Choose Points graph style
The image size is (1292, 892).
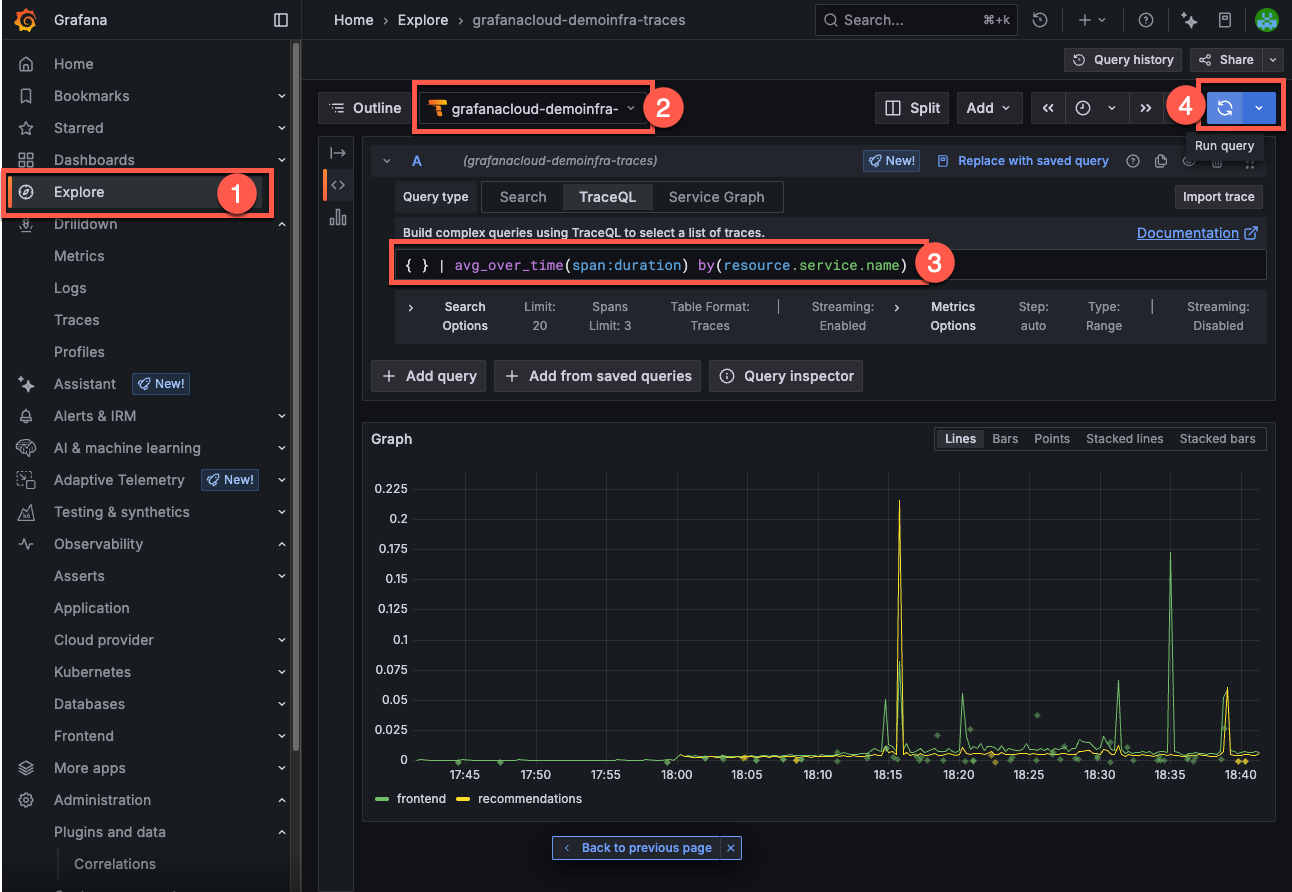point(1052,439)
